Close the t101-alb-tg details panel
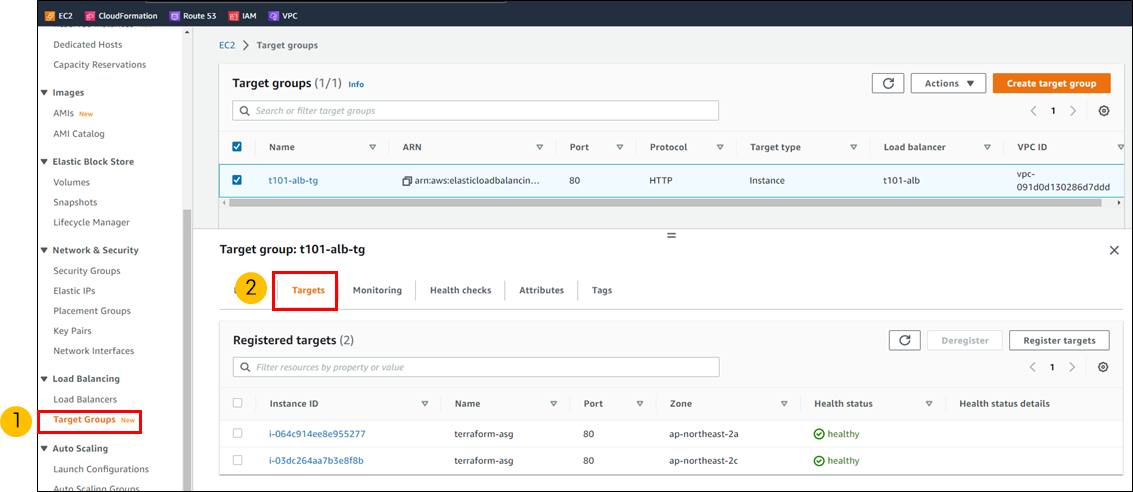 pyautogui.click(x=1113, y=250)
